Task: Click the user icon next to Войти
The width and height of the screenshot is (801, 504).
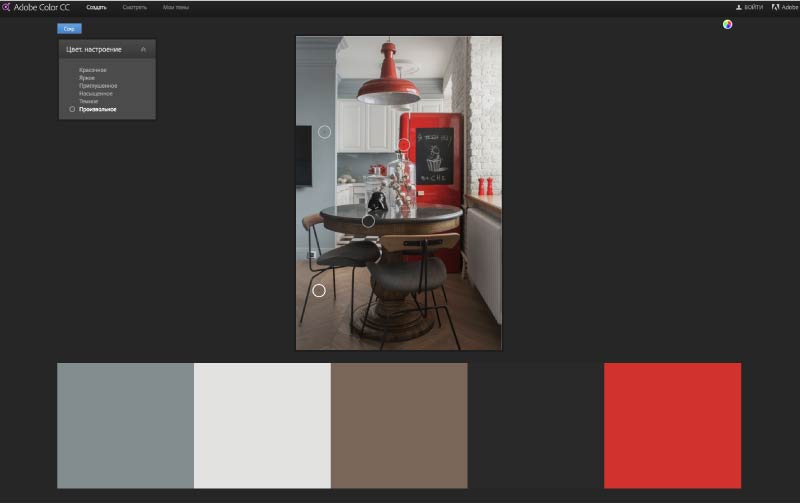Action: [739, 7]
